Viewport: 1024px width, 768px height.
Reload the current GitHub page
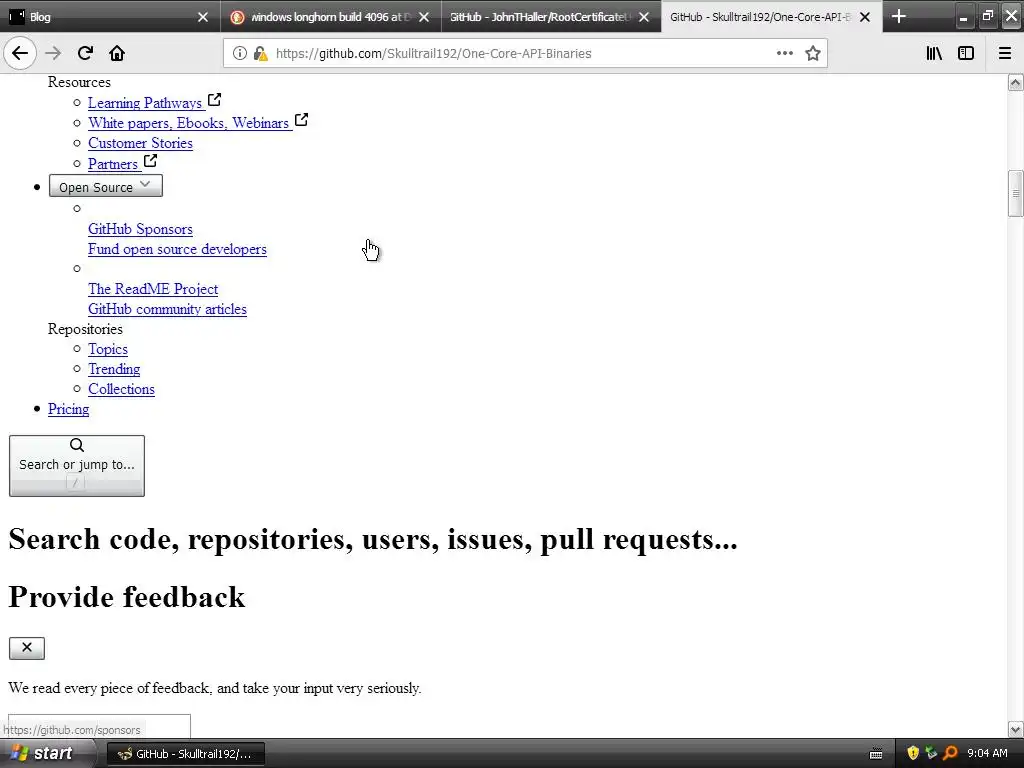(85, 53)
